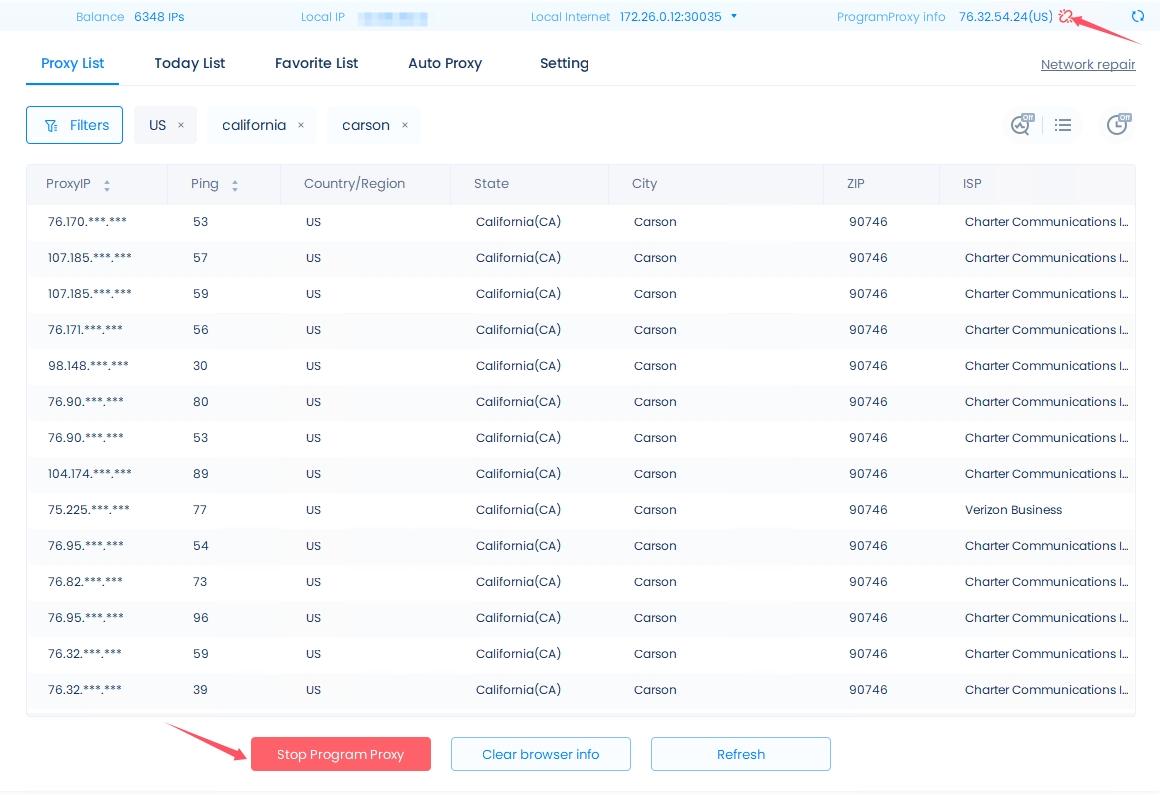Screen dimensions: 1160x795
Task: Remove the carson filter tag
Action: click(x=404, y=125)
